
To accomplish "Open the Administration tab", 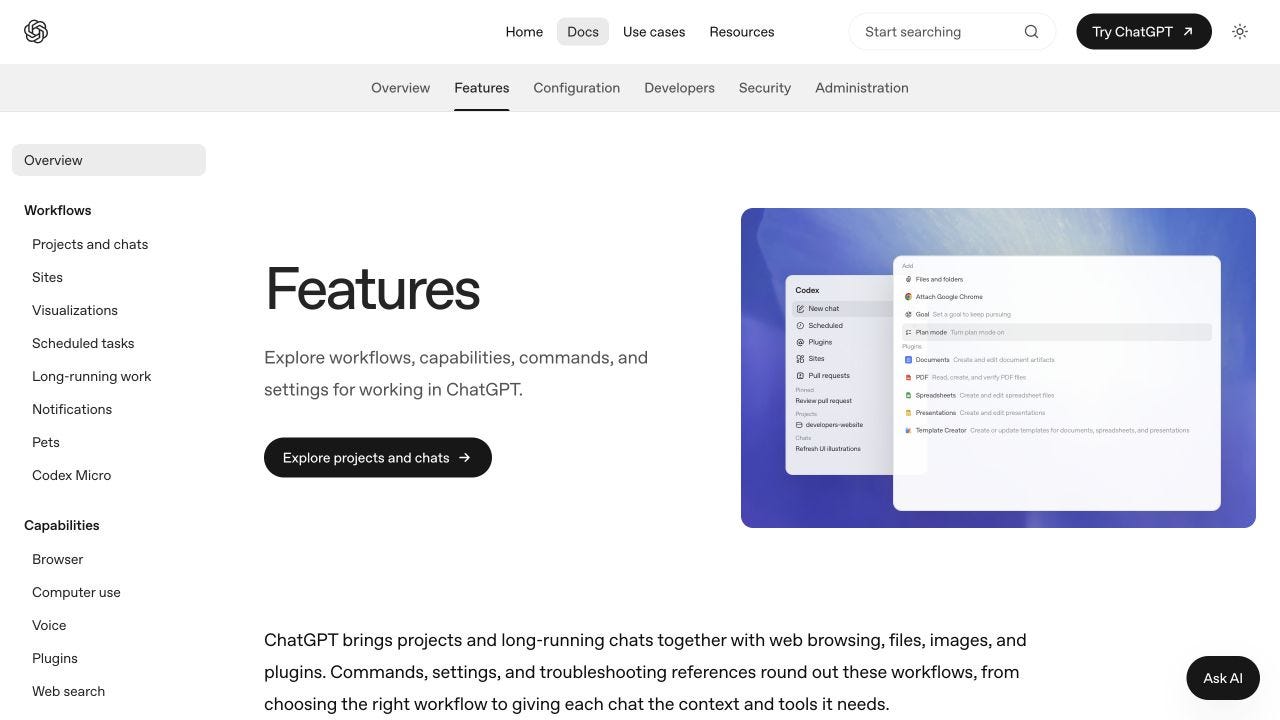I will [862, 88].
